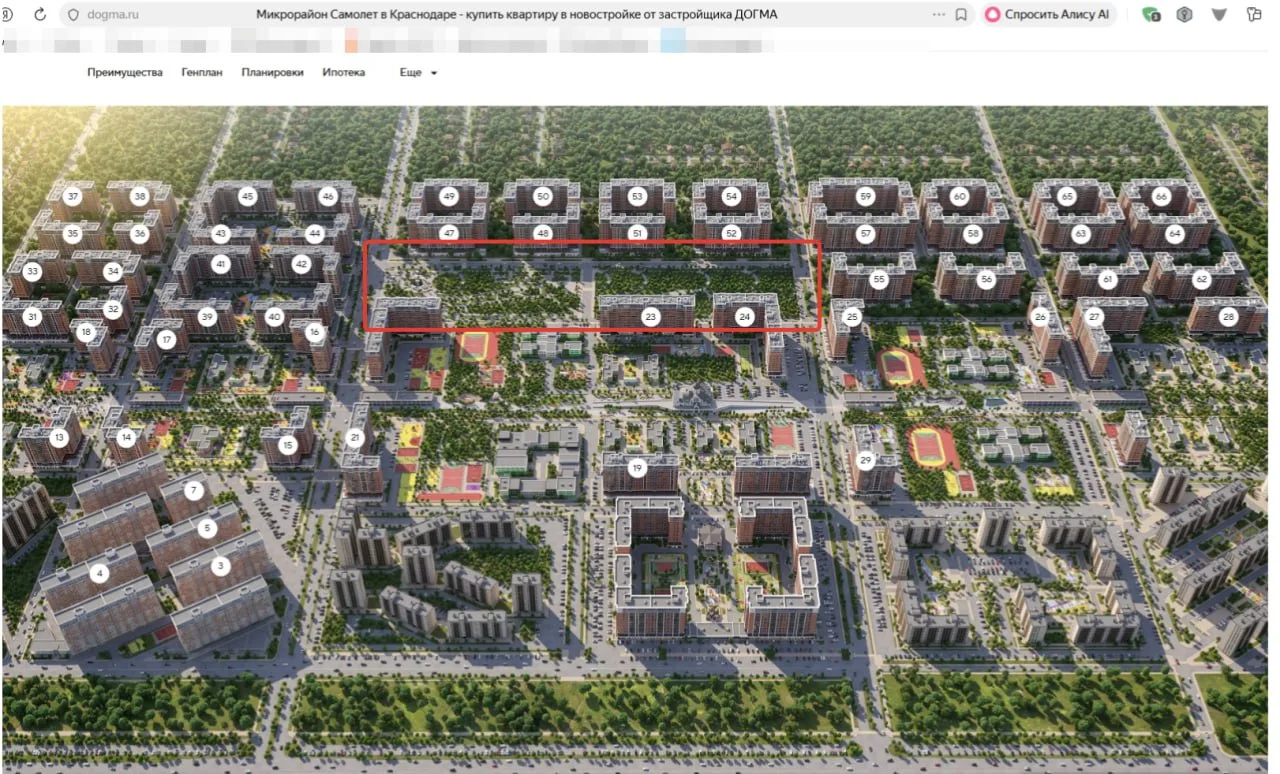The width and height of the screenshot is (1280, 774).
Task: Click the rightmost toolbar icon in browser
Action: point(1254,15)
